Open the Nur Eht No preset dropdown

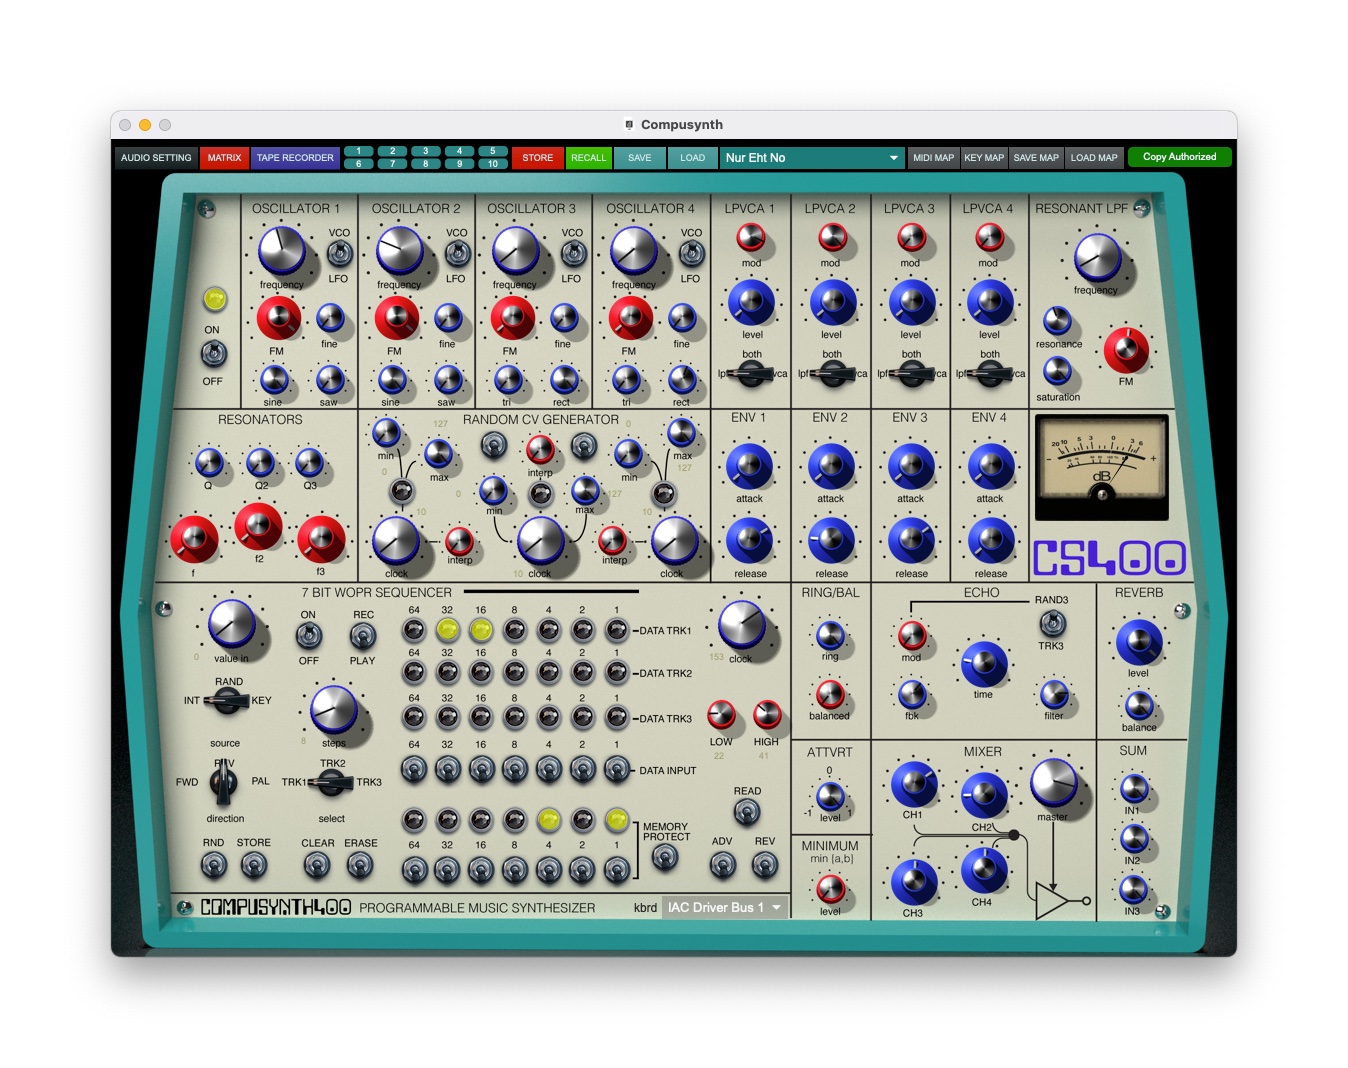(811, 158)
